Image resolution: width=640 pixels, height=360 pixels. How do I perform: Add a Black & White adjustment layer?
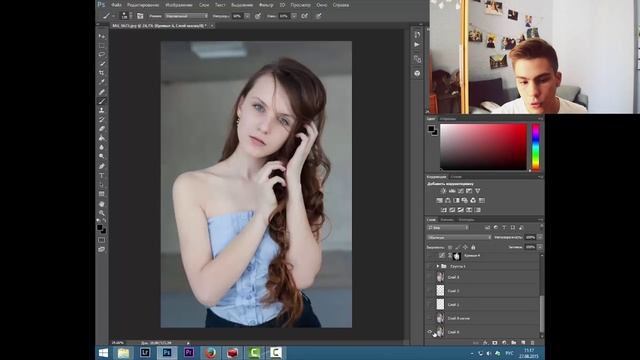[x=456, y=200]
